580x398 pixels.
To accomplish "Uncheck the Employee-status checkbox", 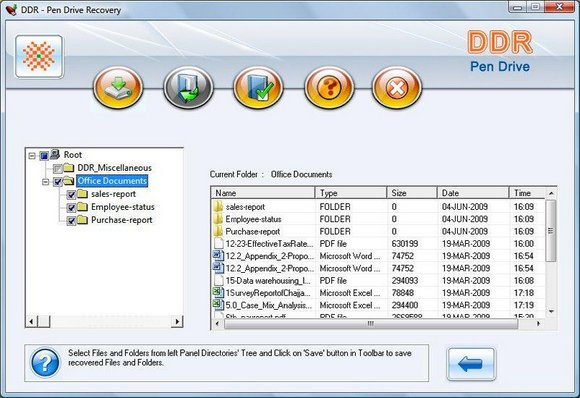I will tap(71, 208).
